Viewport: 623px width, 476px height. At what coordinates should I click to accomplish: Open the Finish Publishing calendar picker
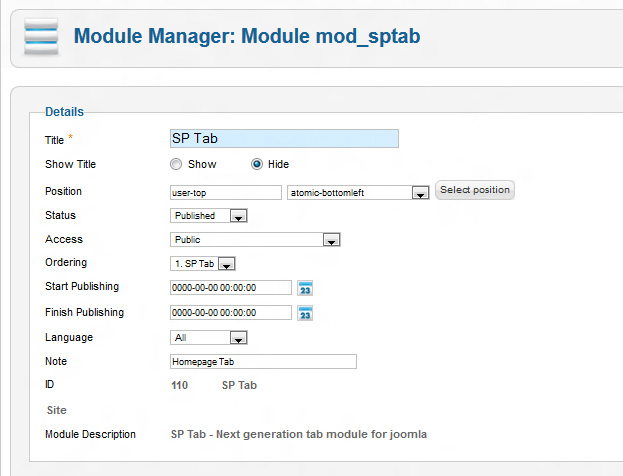point(306,313)
